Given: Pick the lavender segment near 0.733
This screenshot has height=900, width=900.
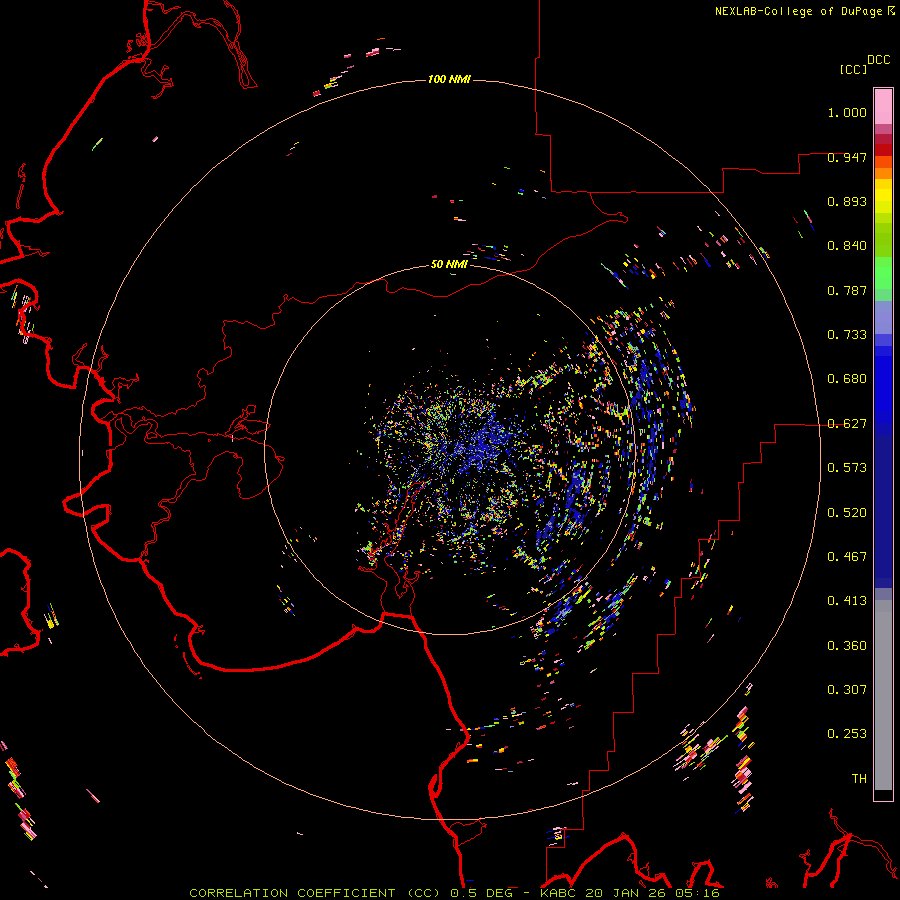Looking at the screenshot, I should 883,317.
